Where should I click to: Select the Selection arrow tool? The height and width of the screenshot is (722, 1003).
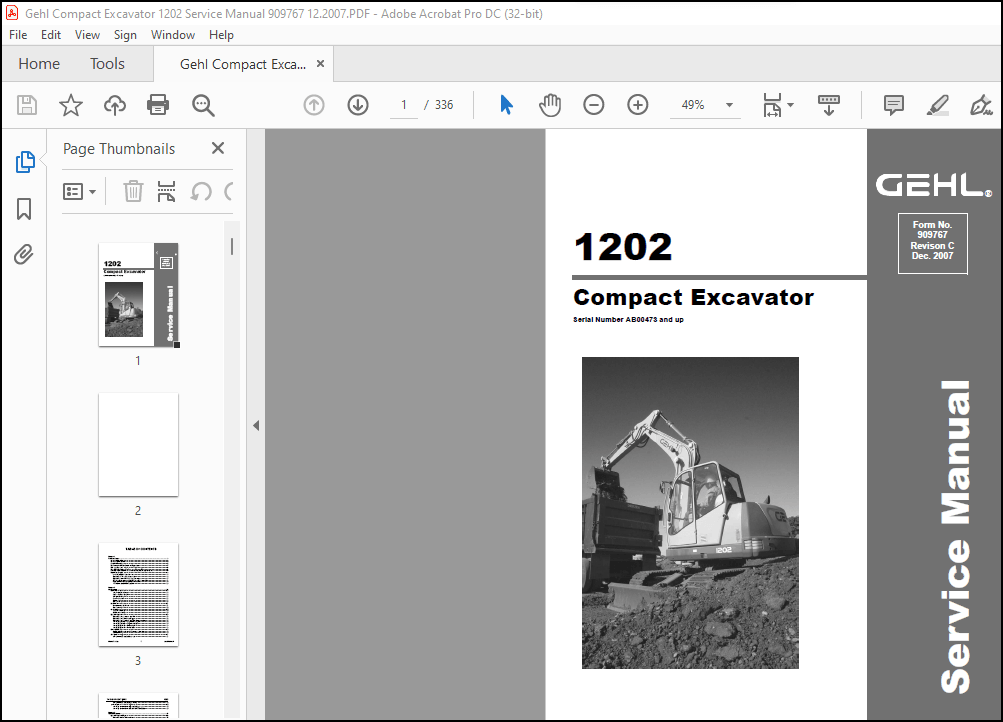[x=505, y=104]
